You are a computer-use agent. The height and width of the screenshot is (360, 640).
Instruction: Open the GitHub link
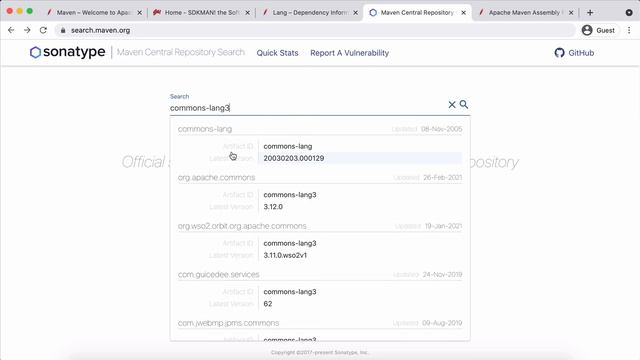pos(574,53)
